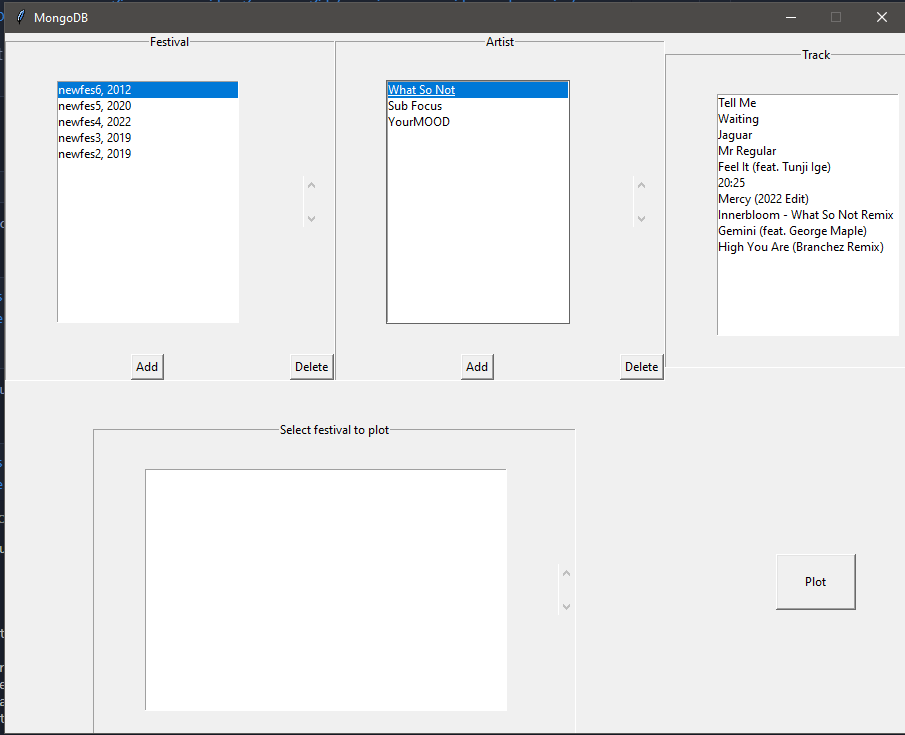905x735 pixels.
Task: Choose artist YourMOOD
Action: click(x=478, y=122)
